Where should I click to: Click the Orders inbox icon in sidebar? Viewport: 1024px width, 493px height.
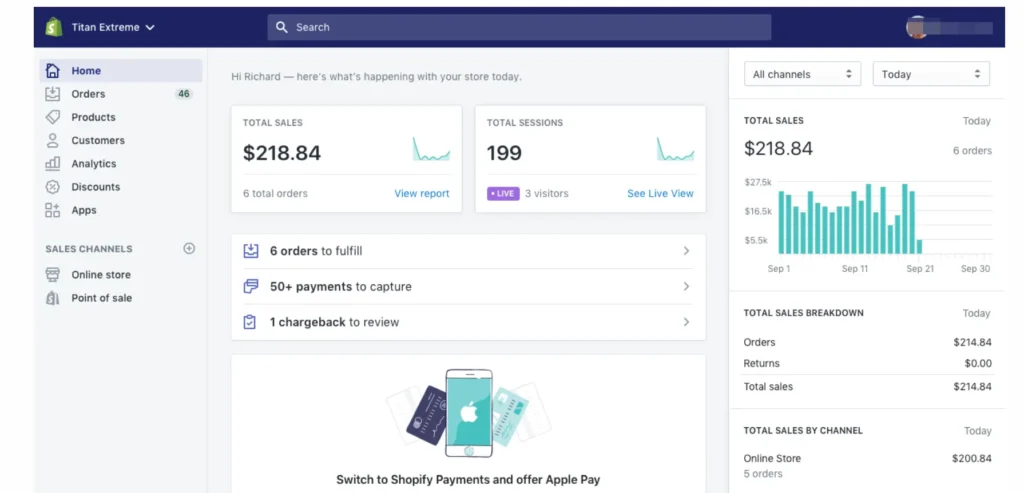coord(52,94)
